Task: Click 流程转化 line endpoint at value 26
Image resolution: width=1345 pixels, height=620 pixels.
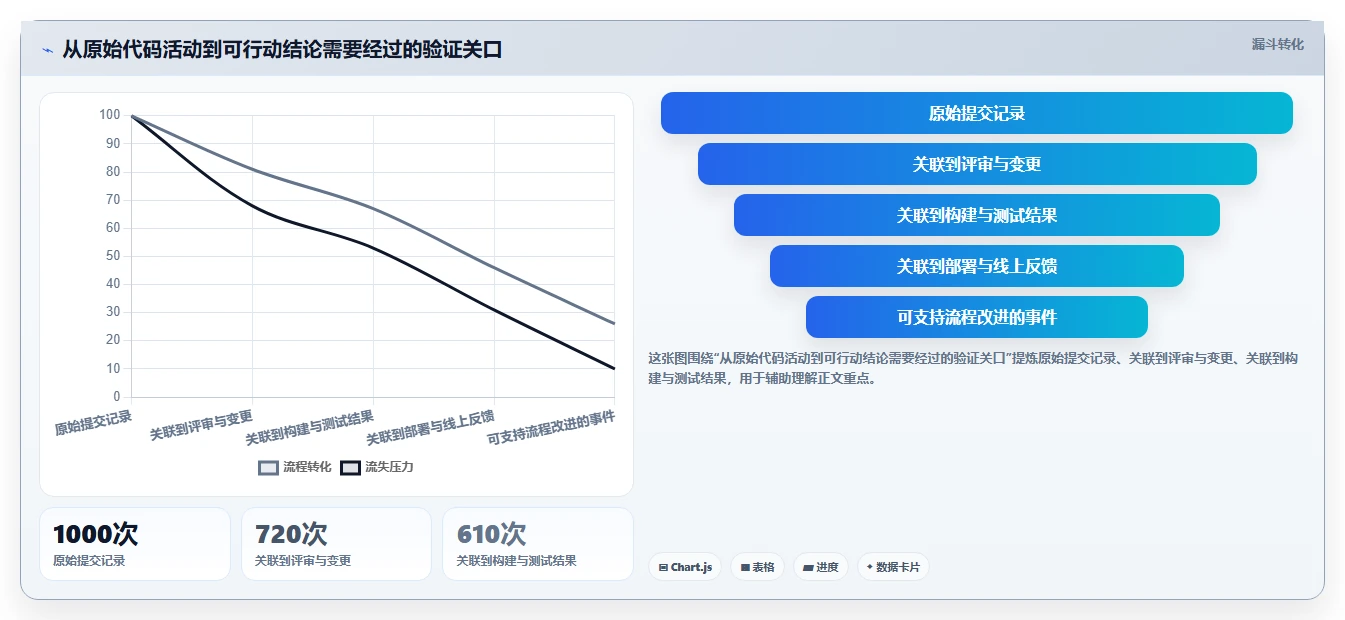Action: [x=614, y=323]
